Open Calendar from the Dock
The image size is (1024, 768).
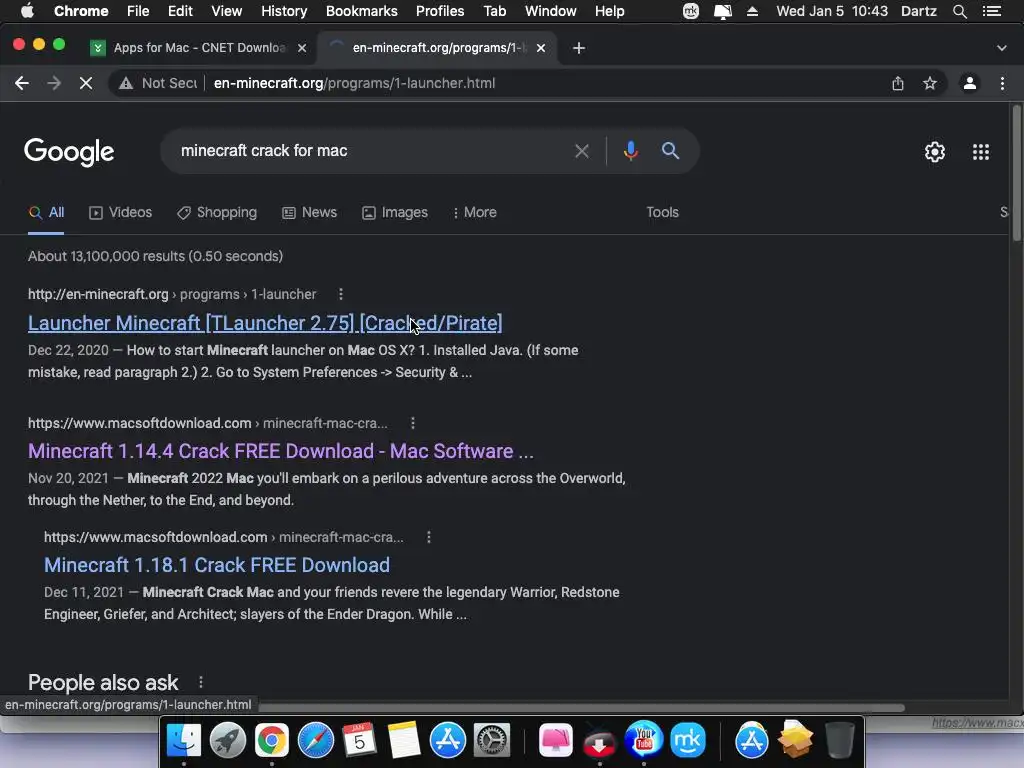click(x=359, y=741)
